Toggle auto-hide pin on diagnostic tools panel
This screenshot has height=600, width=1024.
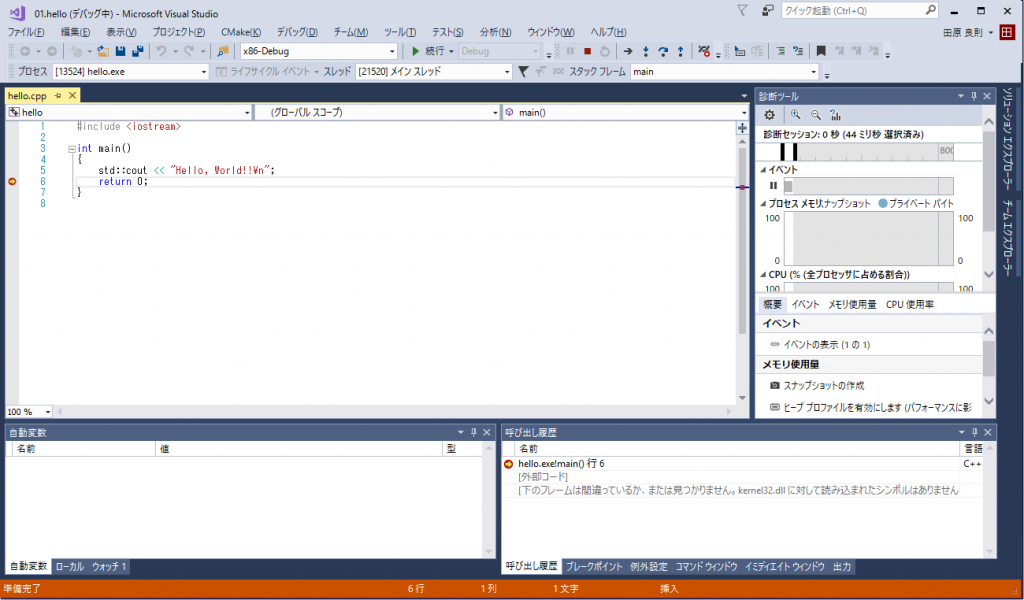coord(974,96)
